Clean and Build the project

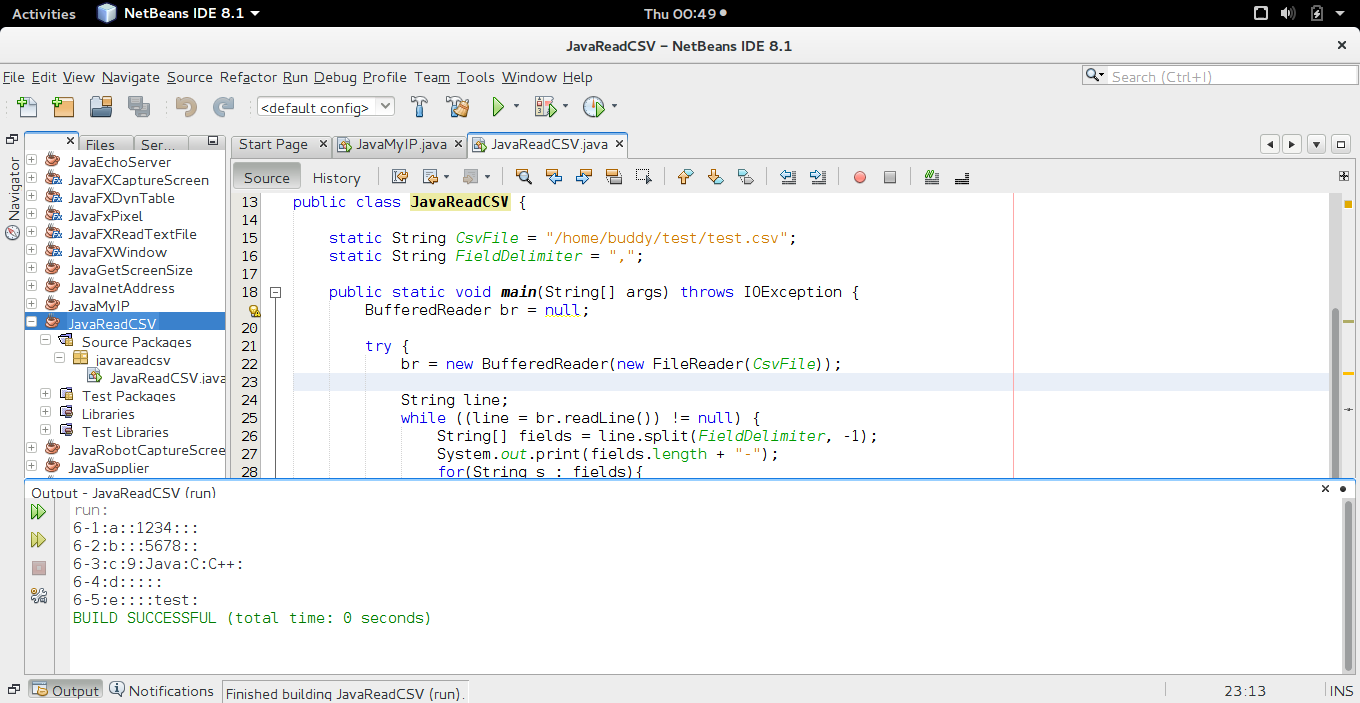[458, 106]
